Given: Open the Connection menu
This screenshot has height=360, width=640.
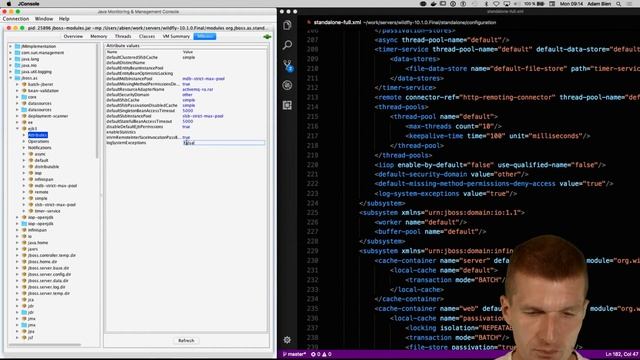Looking at the screenshot, I should (16, 19).
